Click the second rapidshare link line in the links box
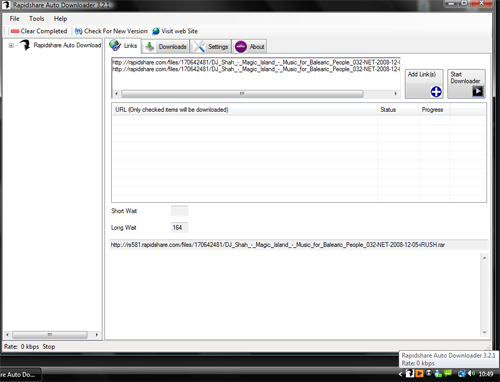500x382 pixels. pos(256,69)
